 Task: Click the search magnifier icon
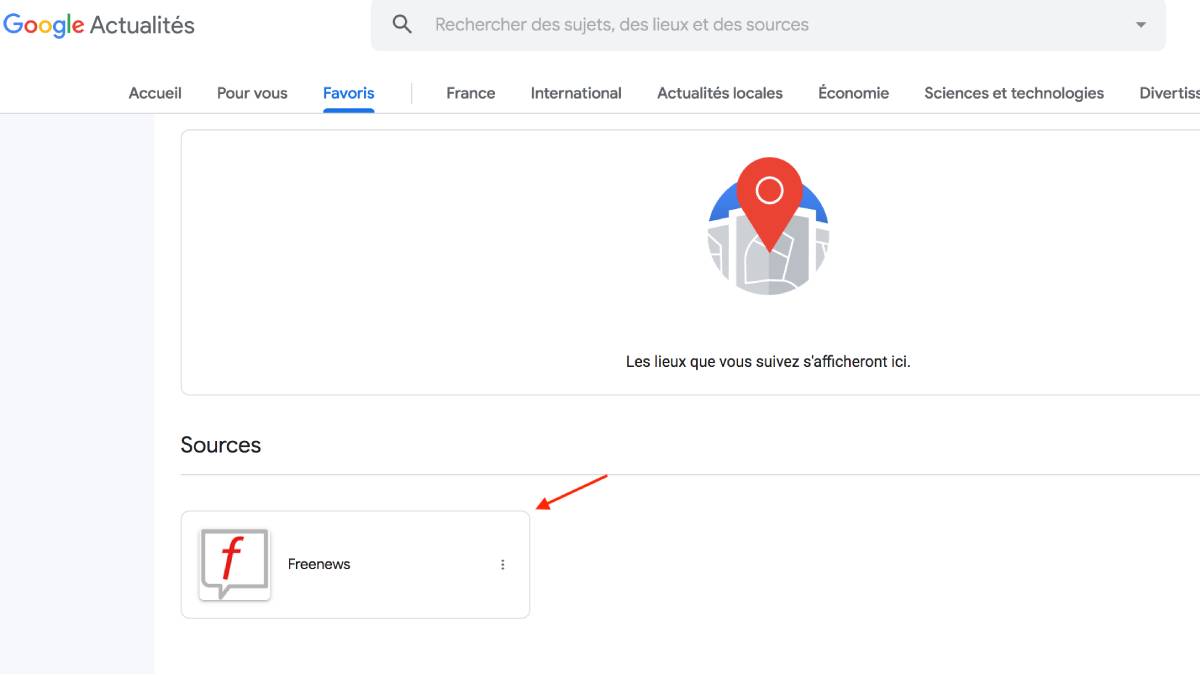pyautogui.click(x=402, y=24)
